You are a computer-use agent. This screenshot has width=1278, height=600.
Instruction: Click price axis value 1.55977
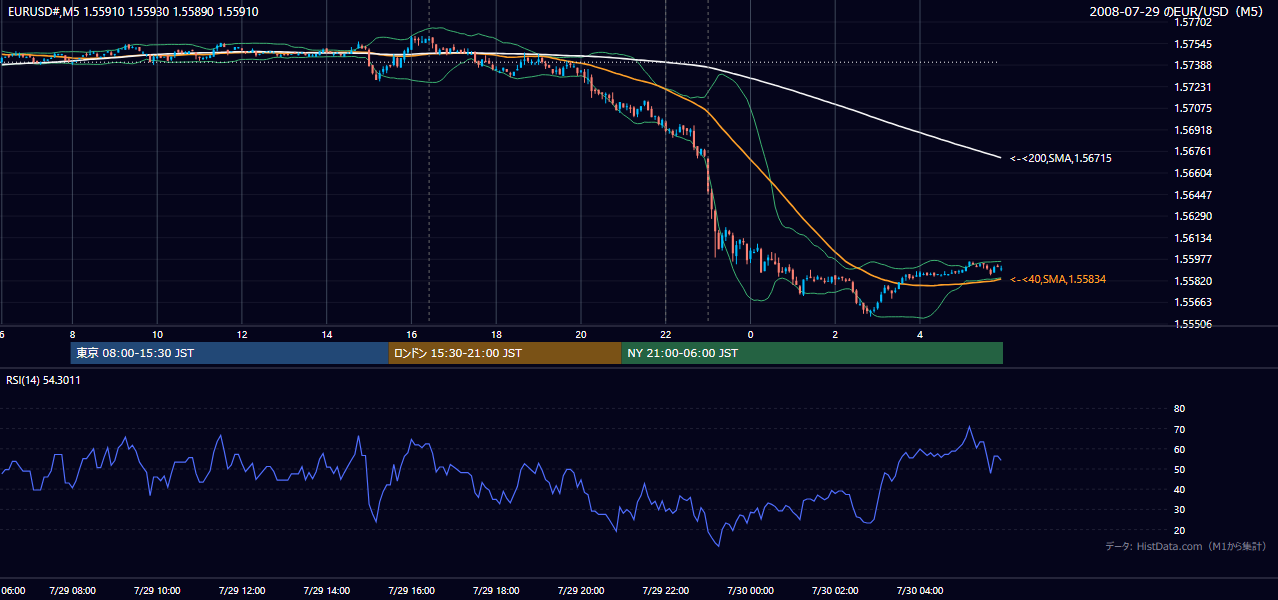click(x=1191, y=259)
